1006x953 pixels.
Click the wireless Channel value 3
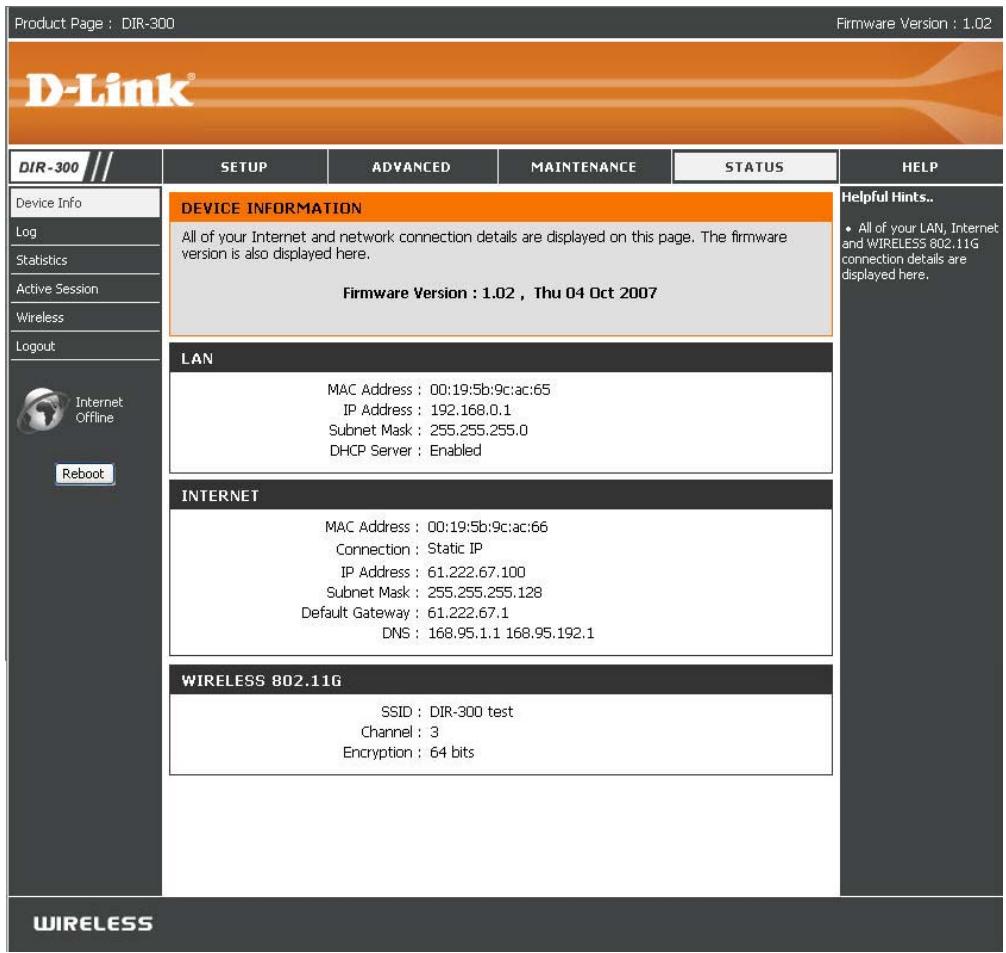[x=434, y=732]
